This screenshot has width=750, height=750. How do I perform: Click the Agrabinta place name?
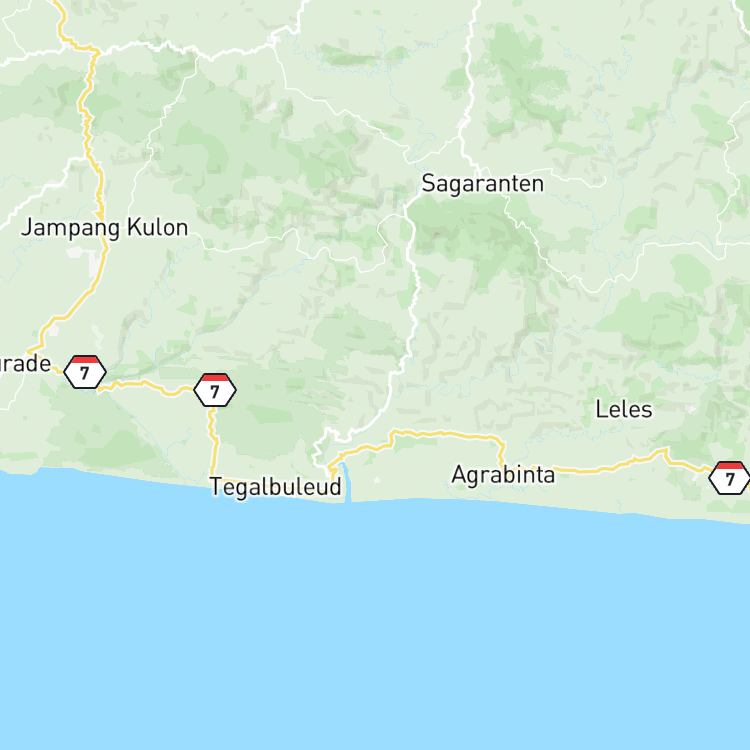coord(503,474)
